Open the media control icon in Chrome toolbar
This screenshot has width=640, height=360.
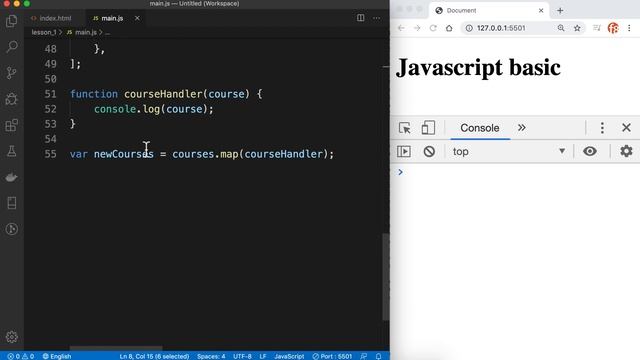[x=597, y=28]
